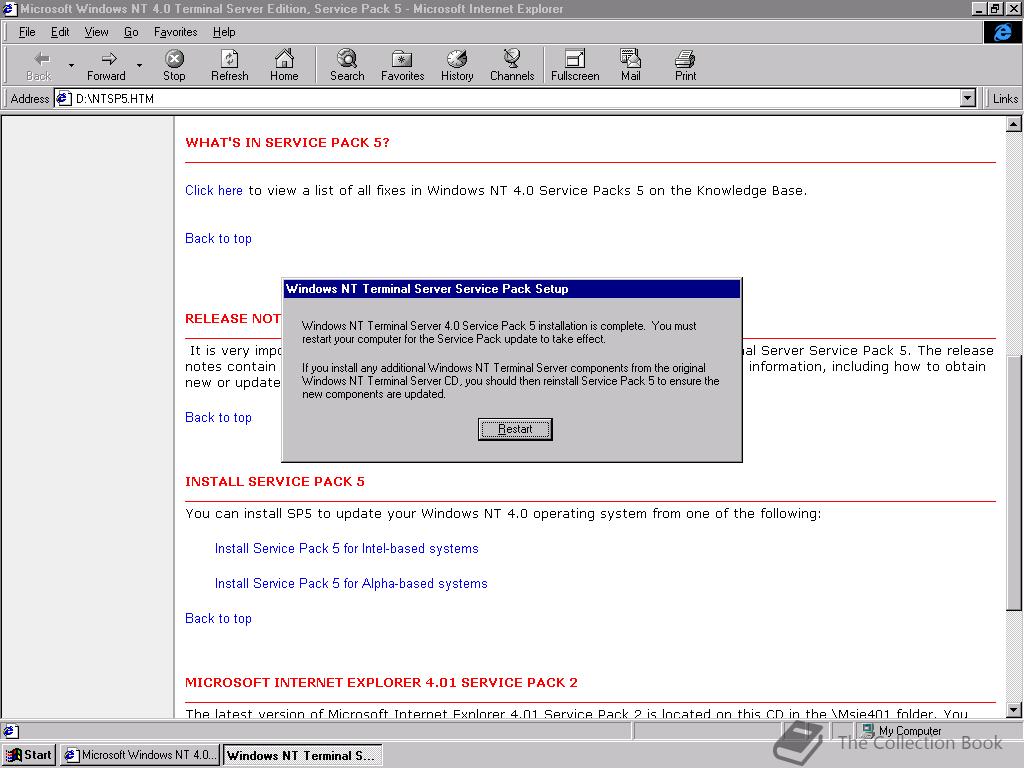The image size is (1024, 768).
Task: Click the vertical scrollbar down arrow
Action: pyautogui.click(x=1014, y=710)
